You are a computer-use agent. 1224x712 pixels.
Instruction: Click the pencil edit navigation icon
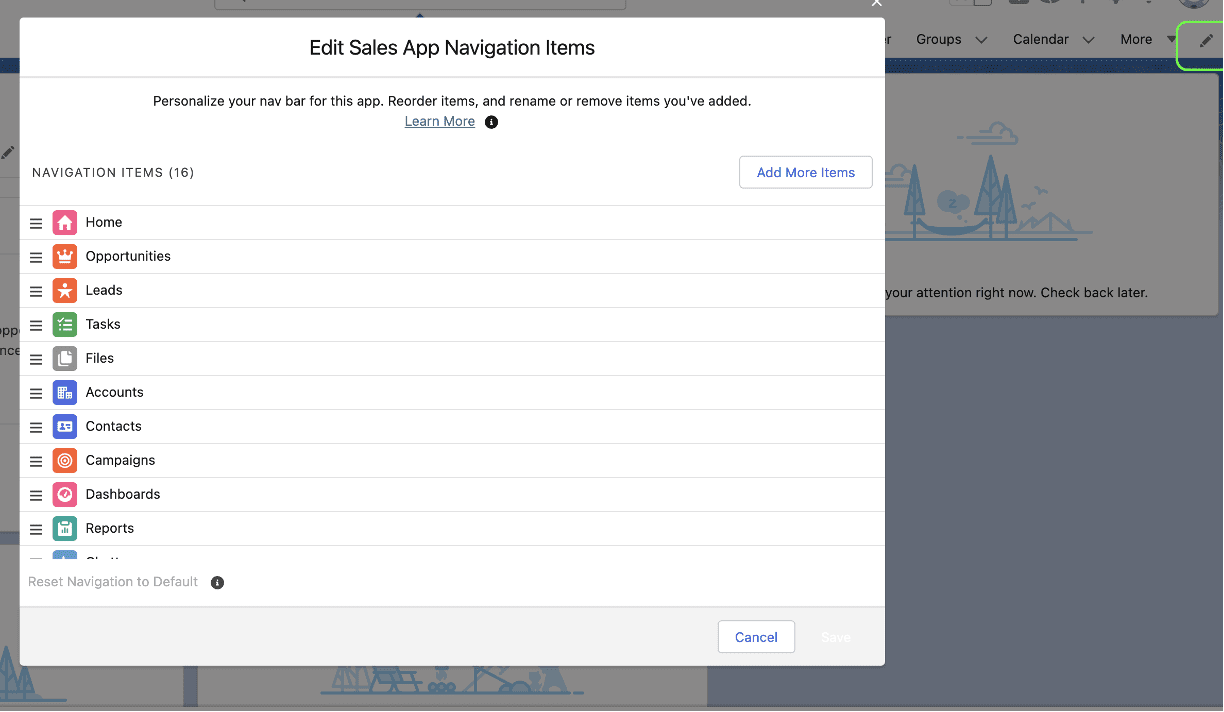click(x=1206, y=41)
